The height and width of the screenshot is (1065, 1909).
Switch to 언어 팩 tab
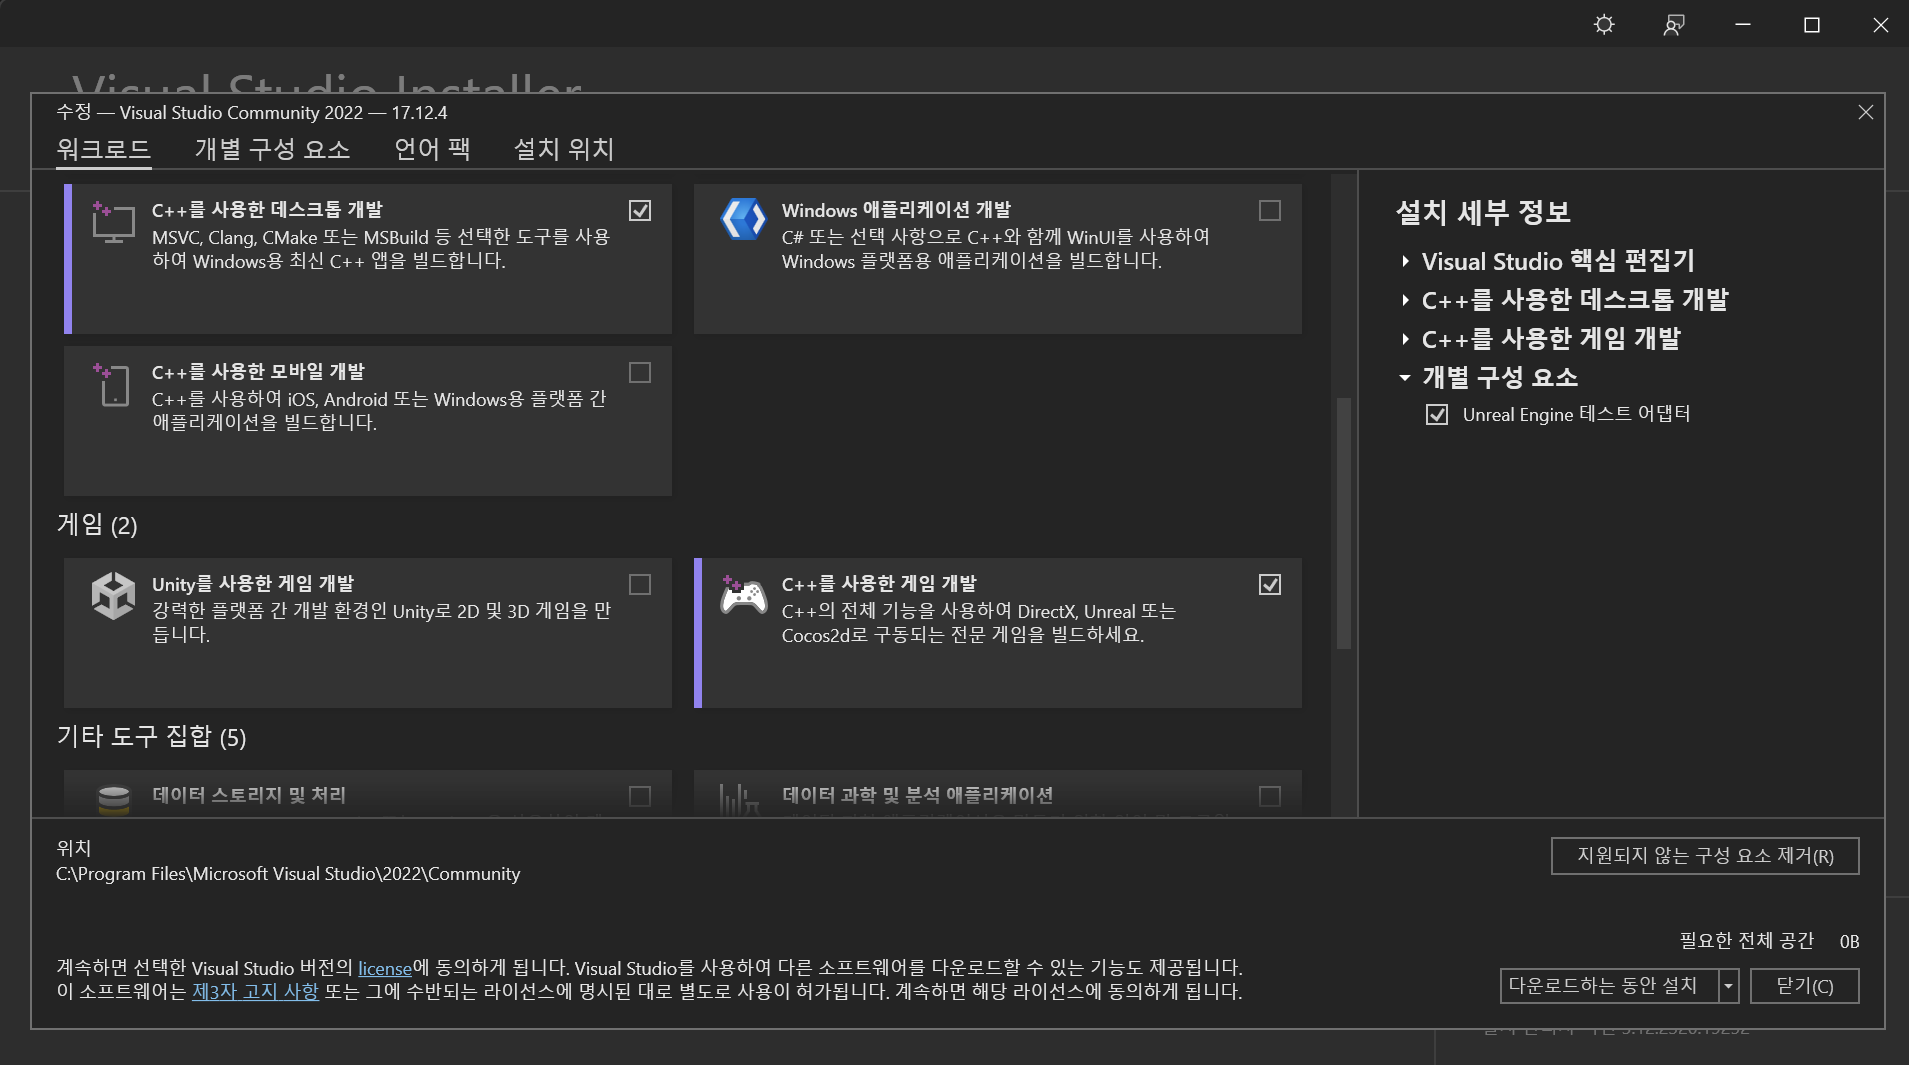pyautogui.click(x=432, y=149)
